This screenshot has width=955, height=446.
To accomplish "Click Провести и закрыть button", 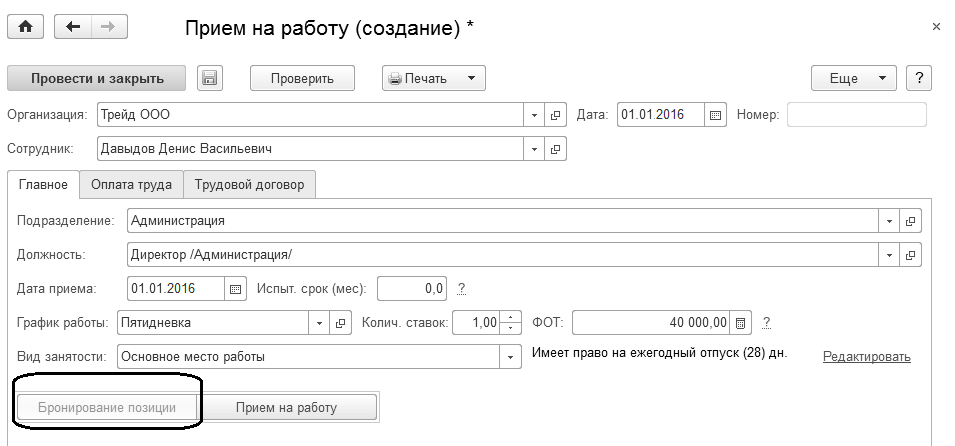I will point(97,79).
